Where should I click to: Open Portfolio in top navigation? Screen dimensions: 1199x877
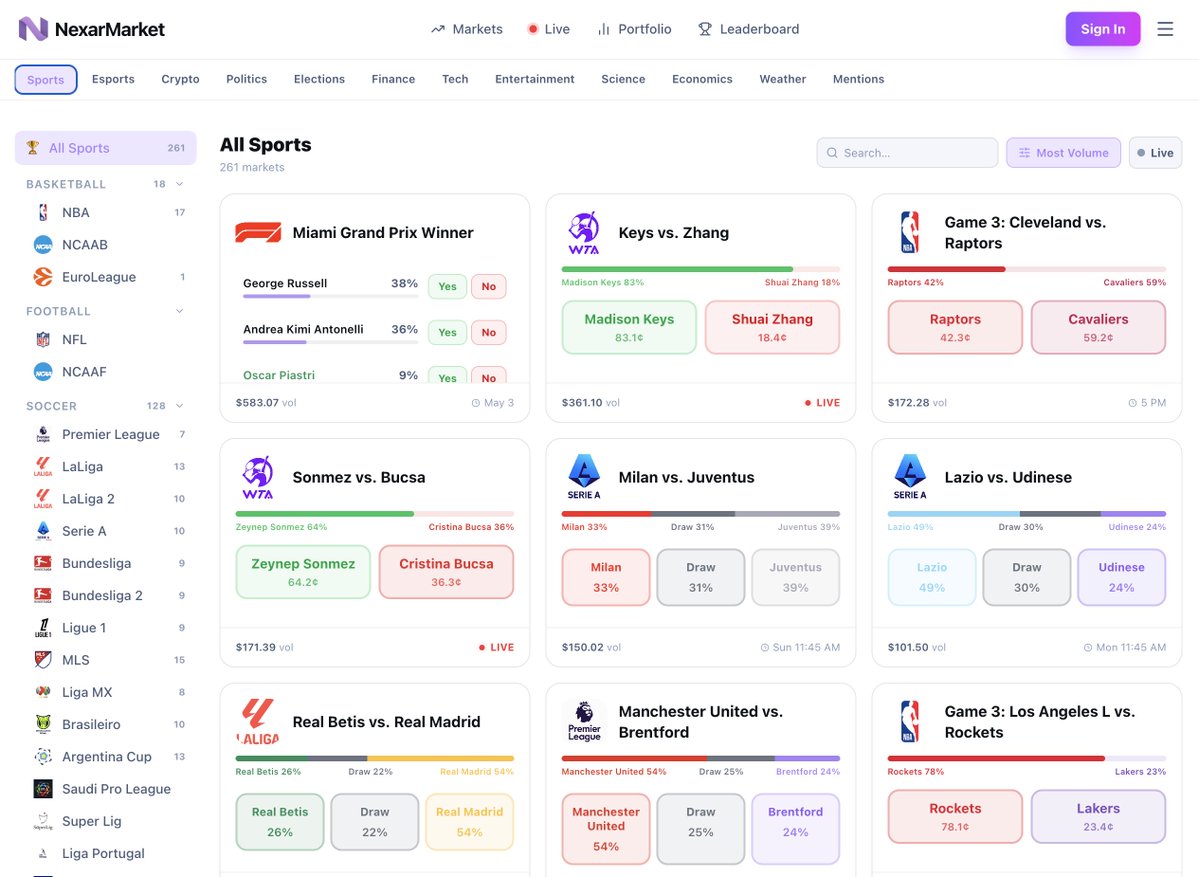click(635, 29)
